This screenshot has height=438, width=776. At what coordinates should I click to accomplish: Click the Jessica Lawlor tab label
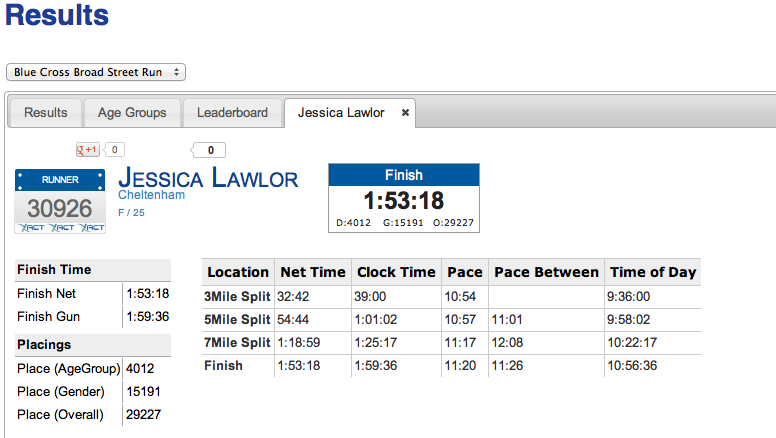(341, 113)
